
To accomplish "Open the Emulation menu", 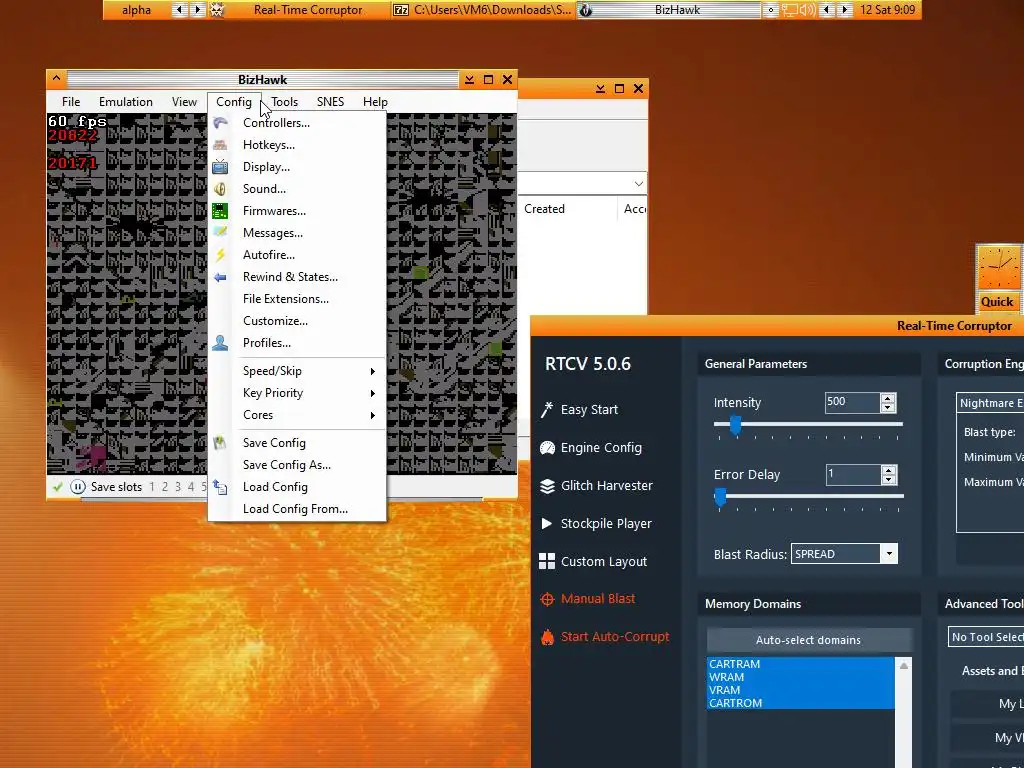I will 126,102.
